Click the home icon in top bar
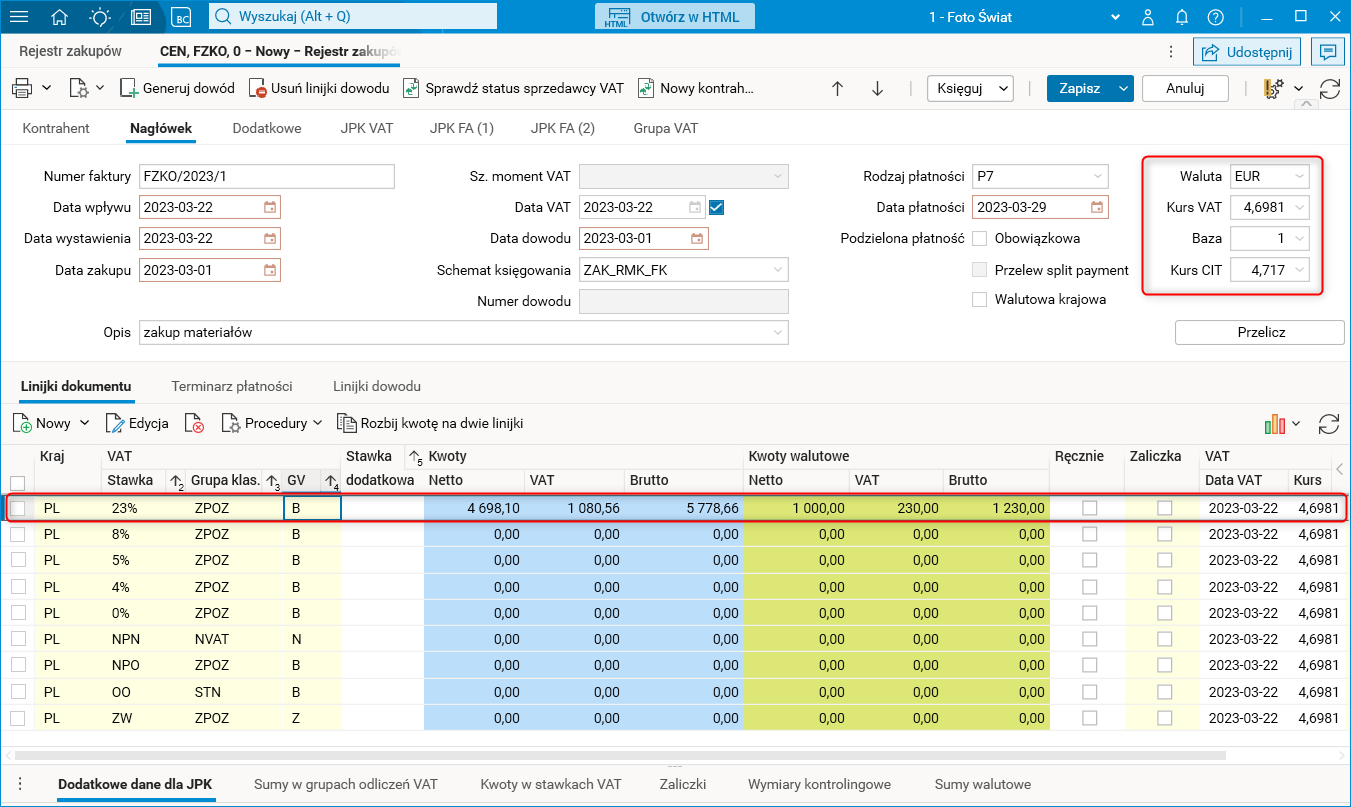Viewport: 1351px width, 807px height. click(x=60, y=17)
